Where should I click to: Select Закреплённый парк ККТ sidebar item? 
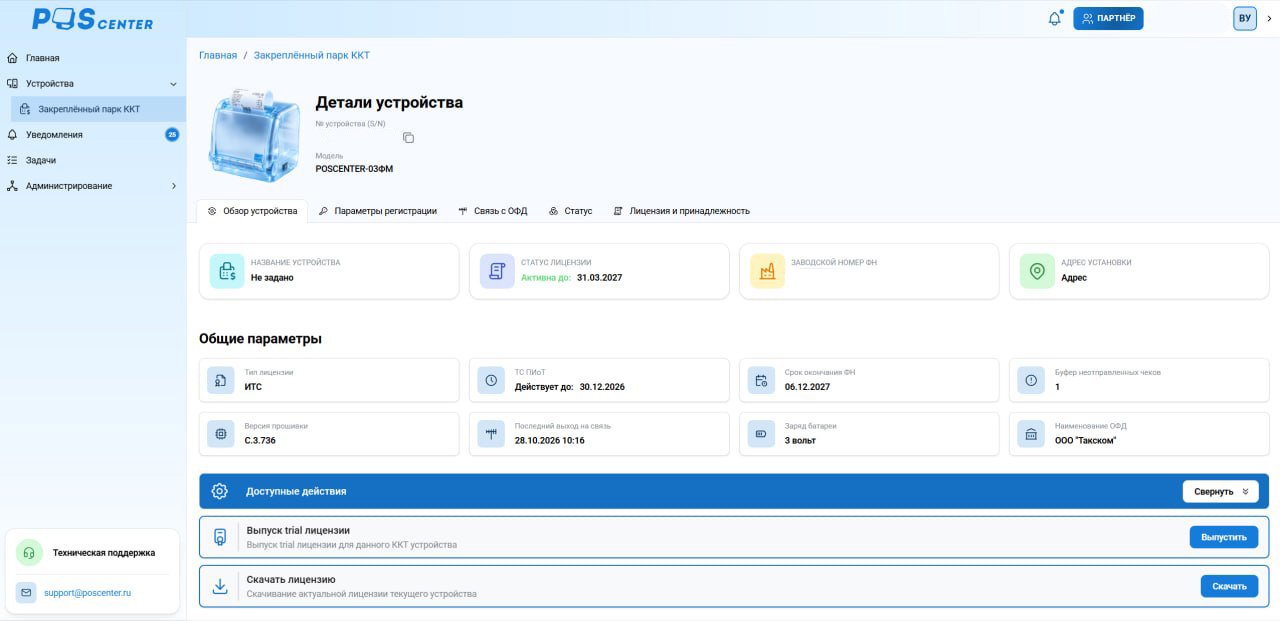click(x=98, y=109)
